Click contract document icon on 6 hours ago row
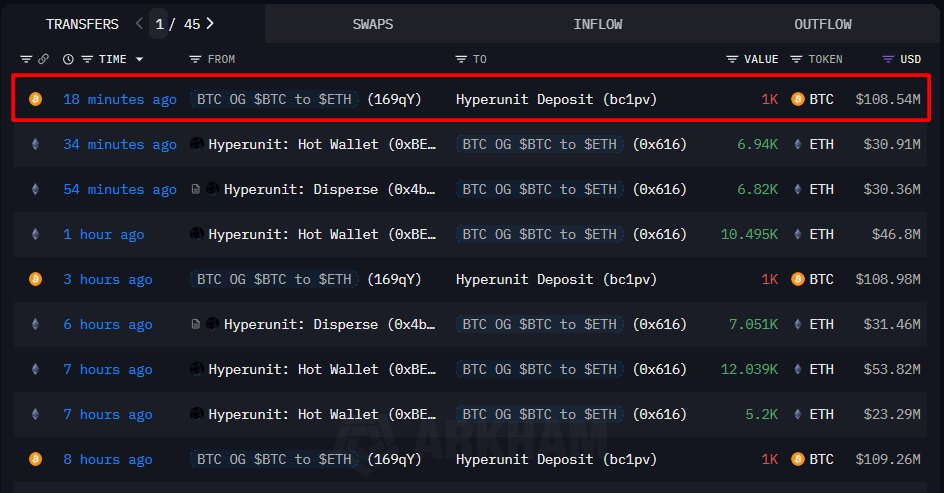944x493 pixels. [x=196, y=324]
